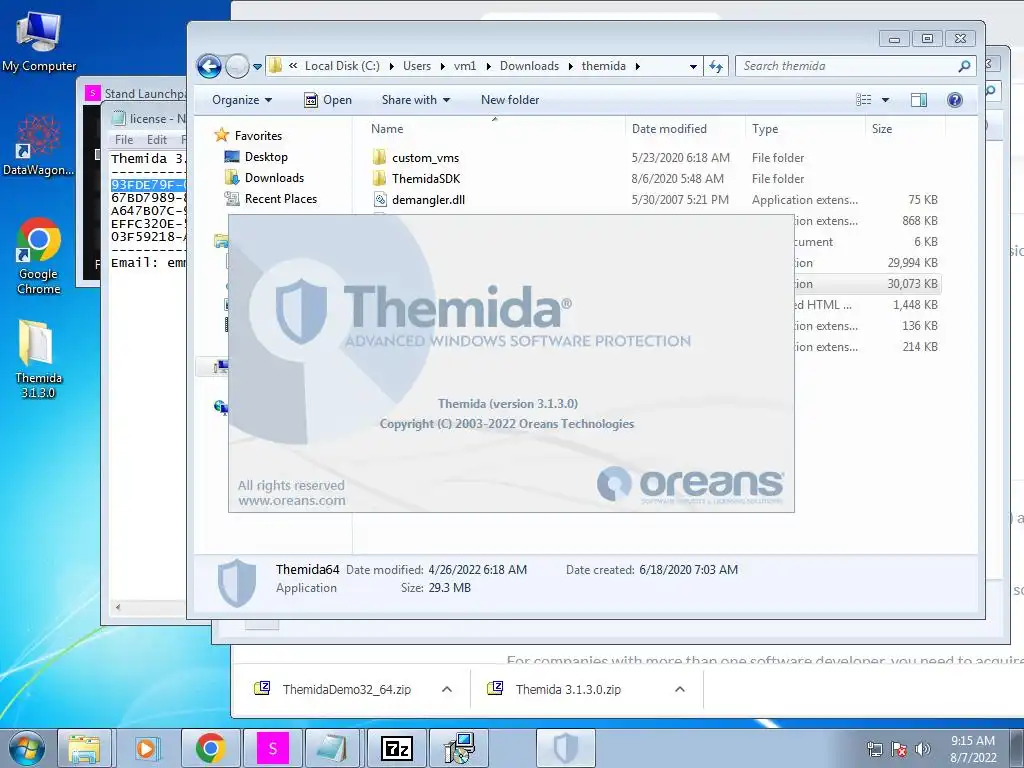Open Explorer Help question mark icon
Screen dimensions: 1024x768
[954, 100]
